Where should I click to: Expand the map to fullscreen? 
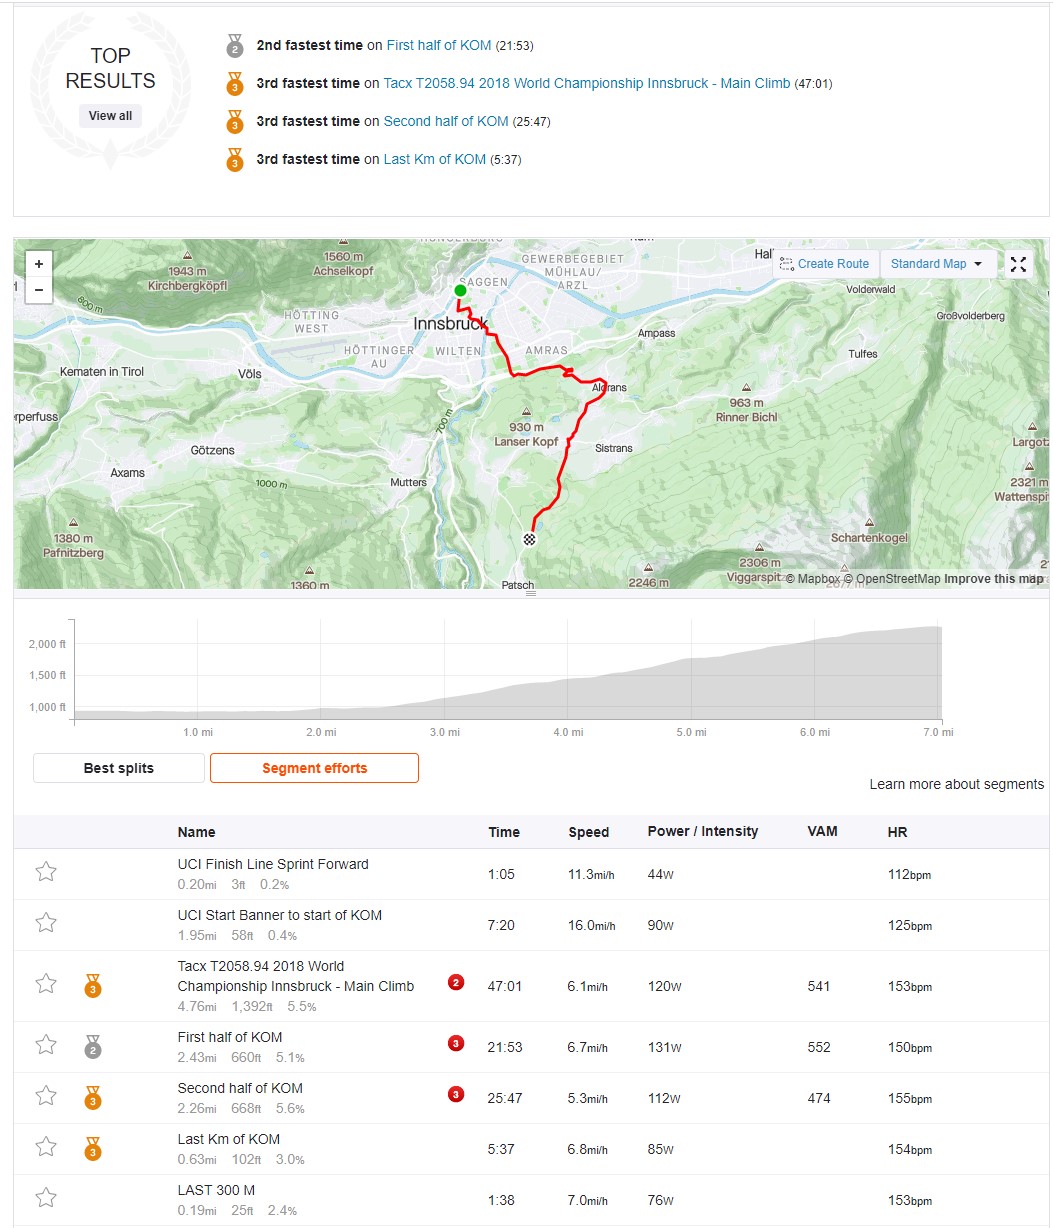point(1018,264)
